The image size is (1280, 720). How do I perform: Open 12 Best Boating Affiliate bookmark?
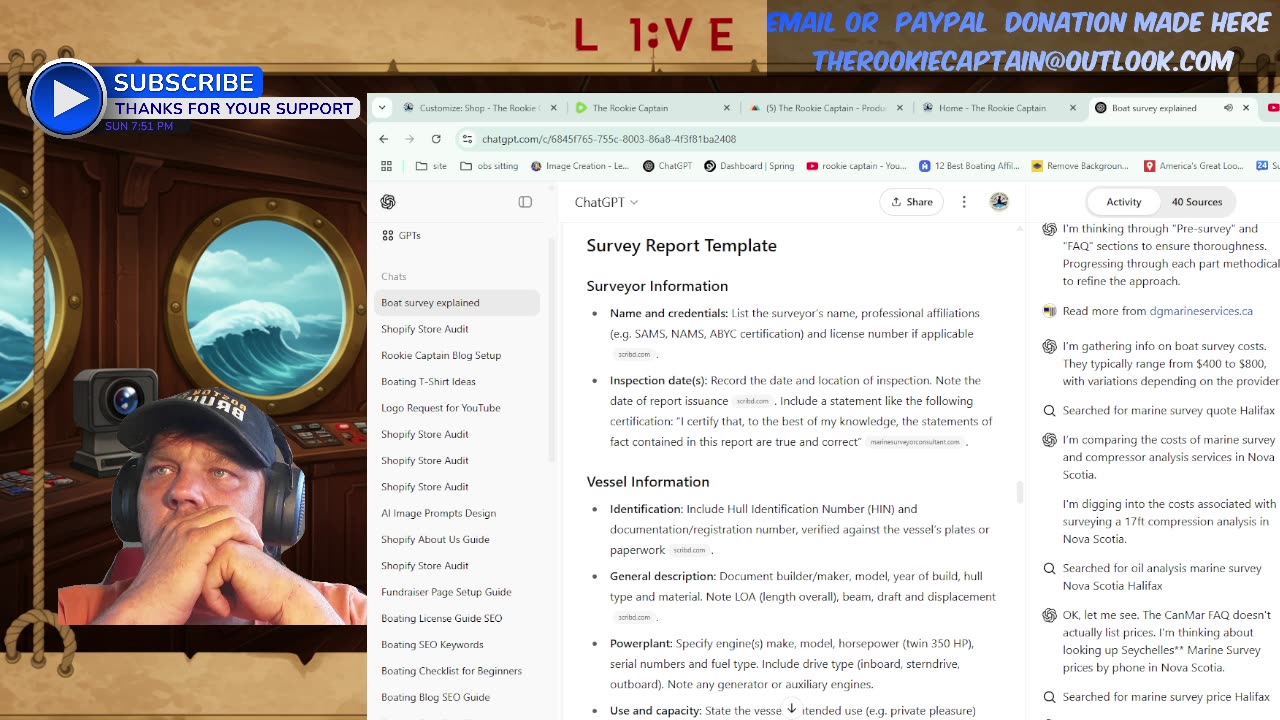tap(970, 166)
